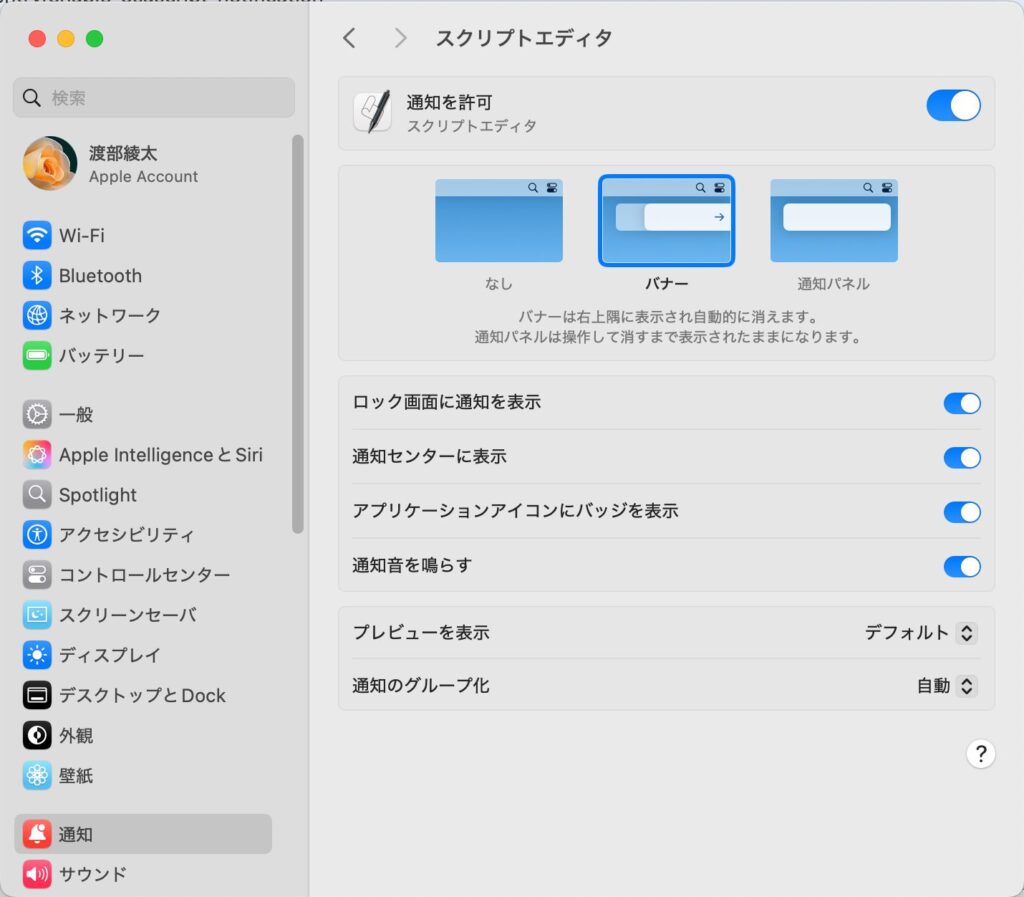1024x897 pixels.
Task: Open the 壁紙 wallpaper icon
Action: tap(37, 775)
